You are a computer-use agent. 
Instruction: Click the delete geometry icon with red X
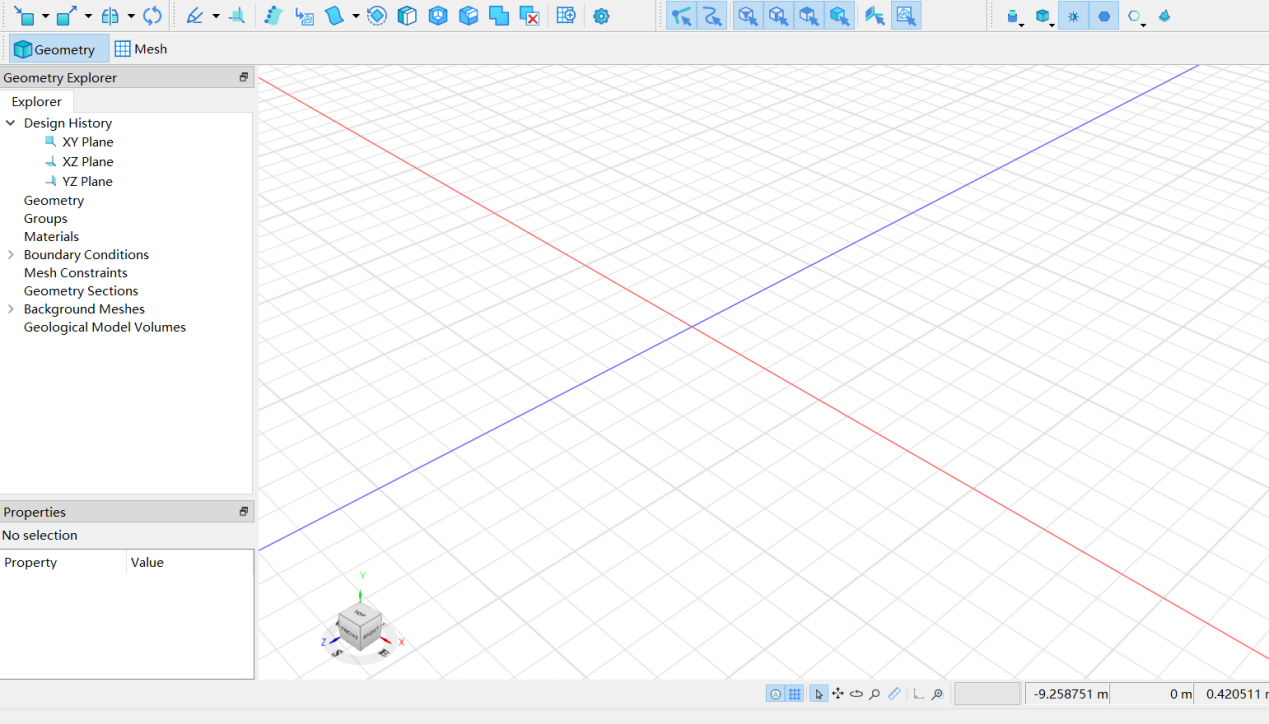click(530, 16)
